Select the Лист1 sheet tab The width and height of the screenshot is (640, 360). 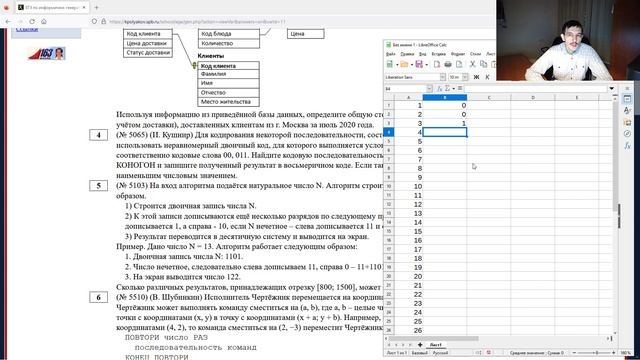coord(435,345)
